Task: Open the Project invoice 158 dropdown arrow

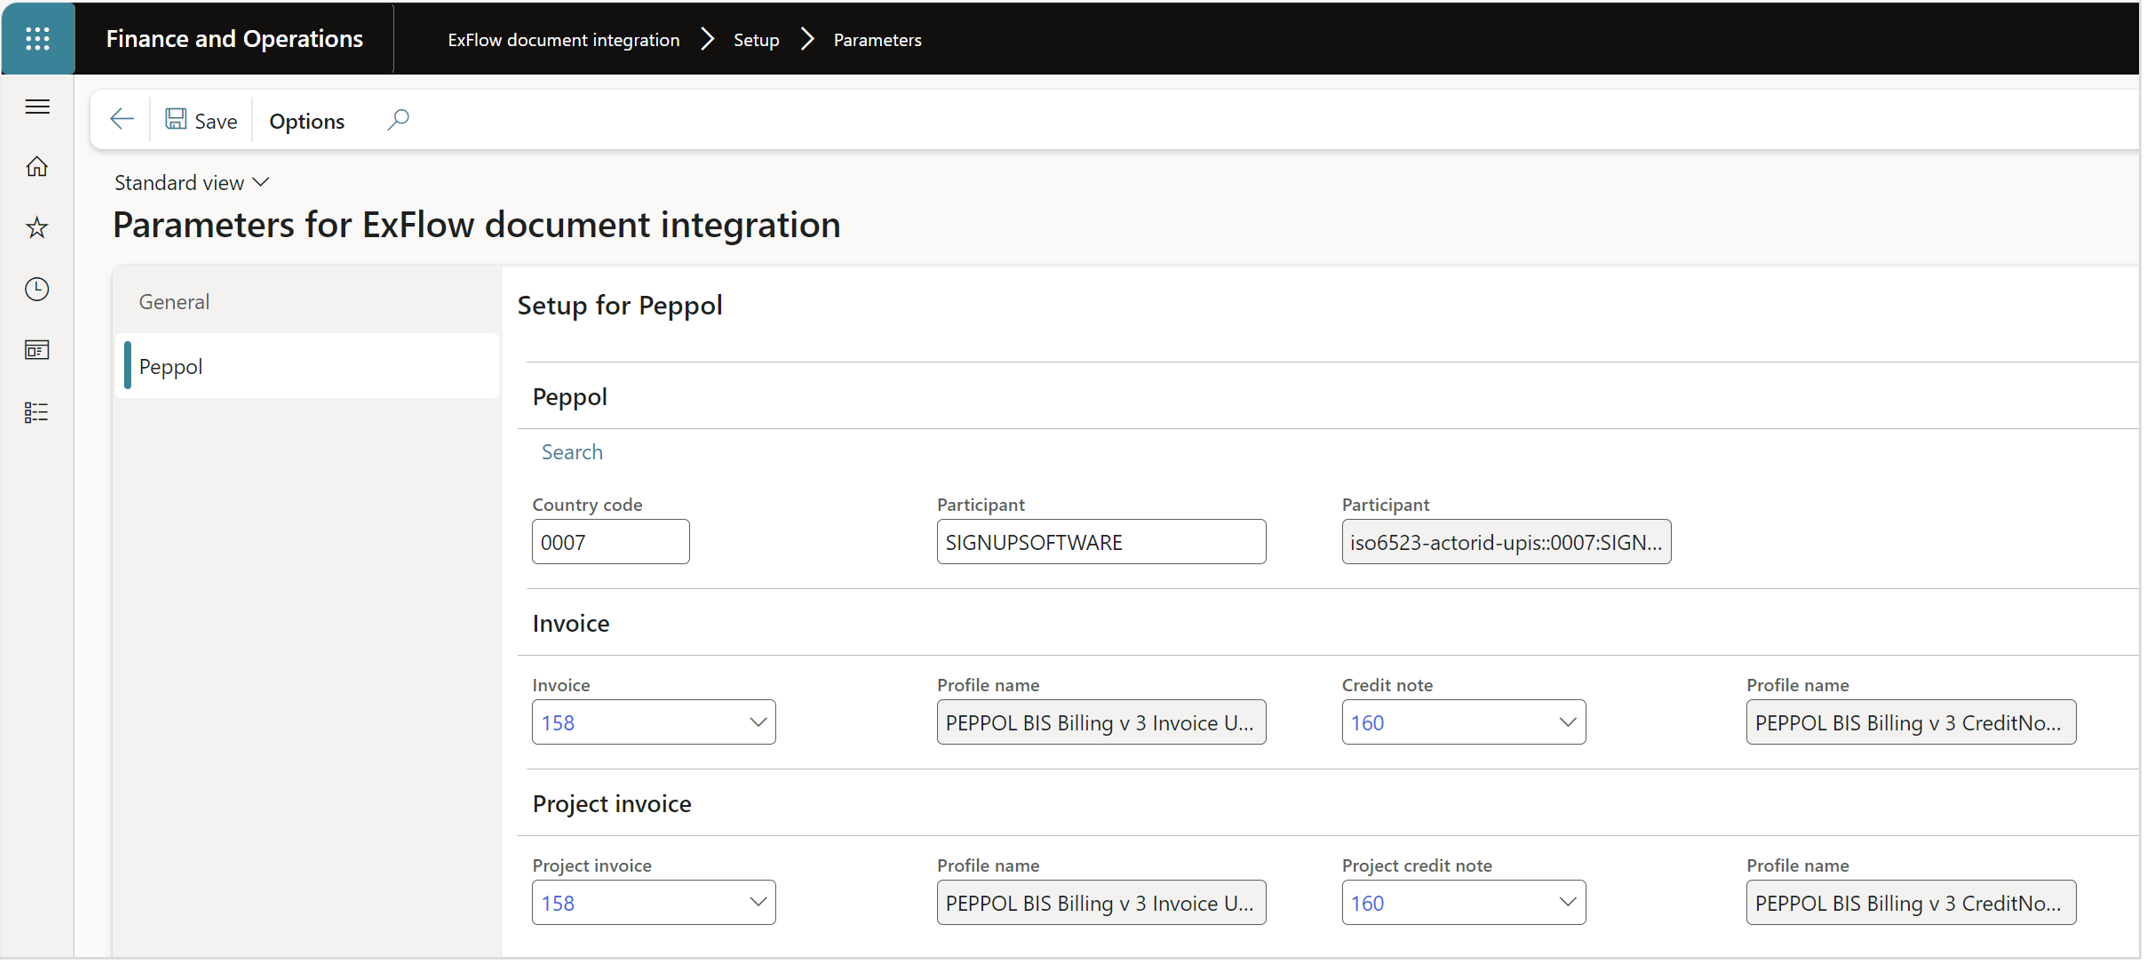Action: [758, 903]
